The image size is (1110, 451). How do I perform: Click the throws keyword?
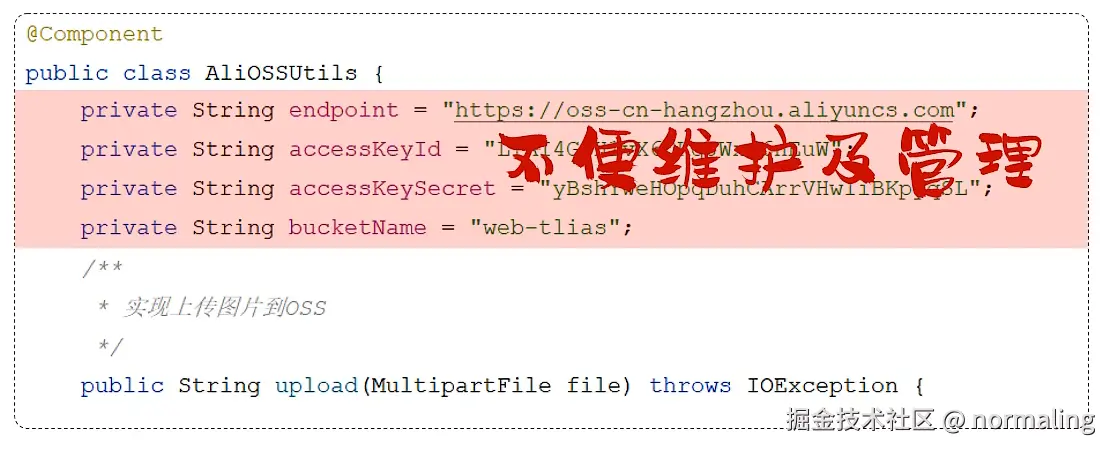tap(691, 386)
